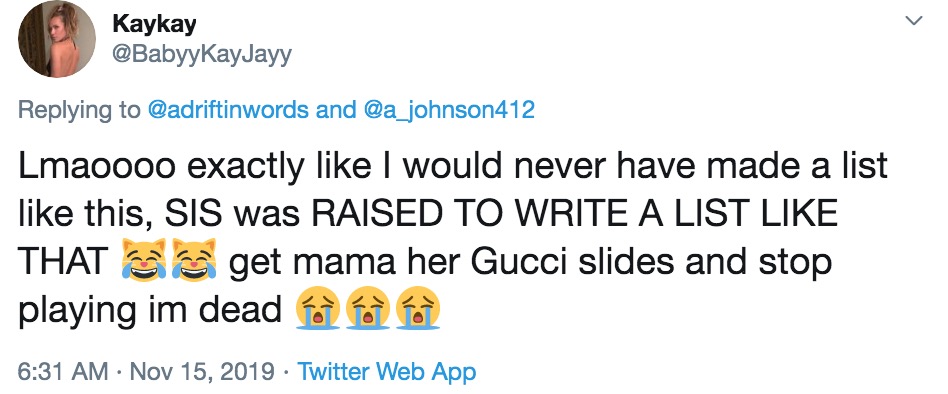948x394 pixels.
Task: Click the gray Replying to label
Action: point(79,111)
